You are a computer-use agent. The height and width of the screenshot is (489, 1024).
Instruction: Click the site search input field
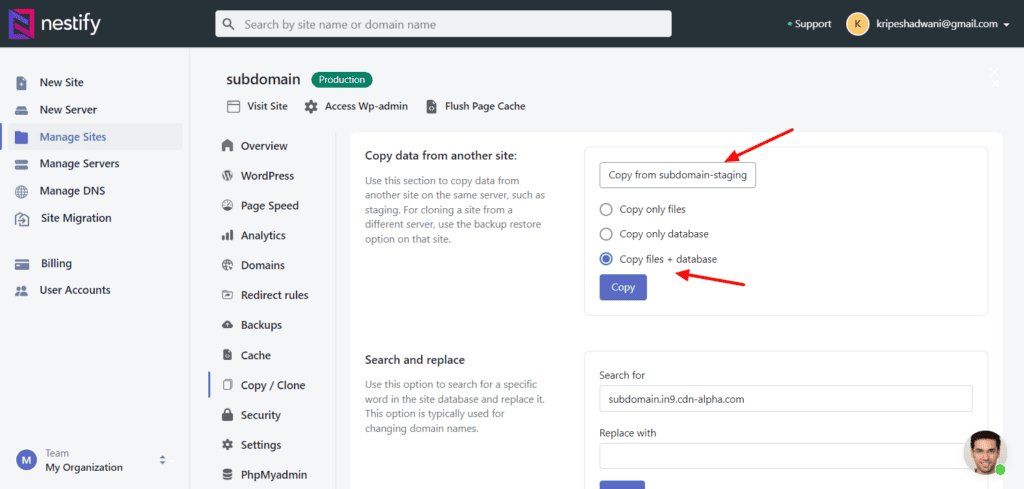(x=443, y=24)
